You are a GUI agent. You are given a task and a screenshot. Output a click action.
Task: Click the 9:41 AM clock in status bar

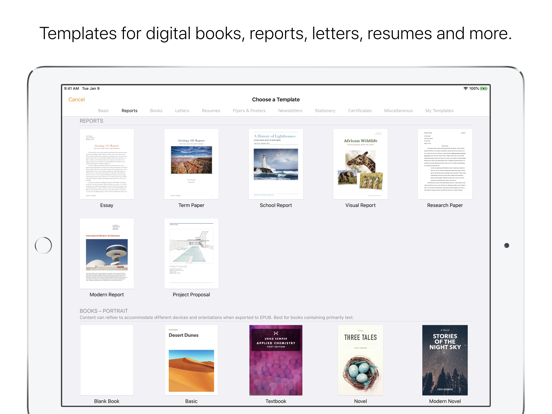click(x=71, y=88)
